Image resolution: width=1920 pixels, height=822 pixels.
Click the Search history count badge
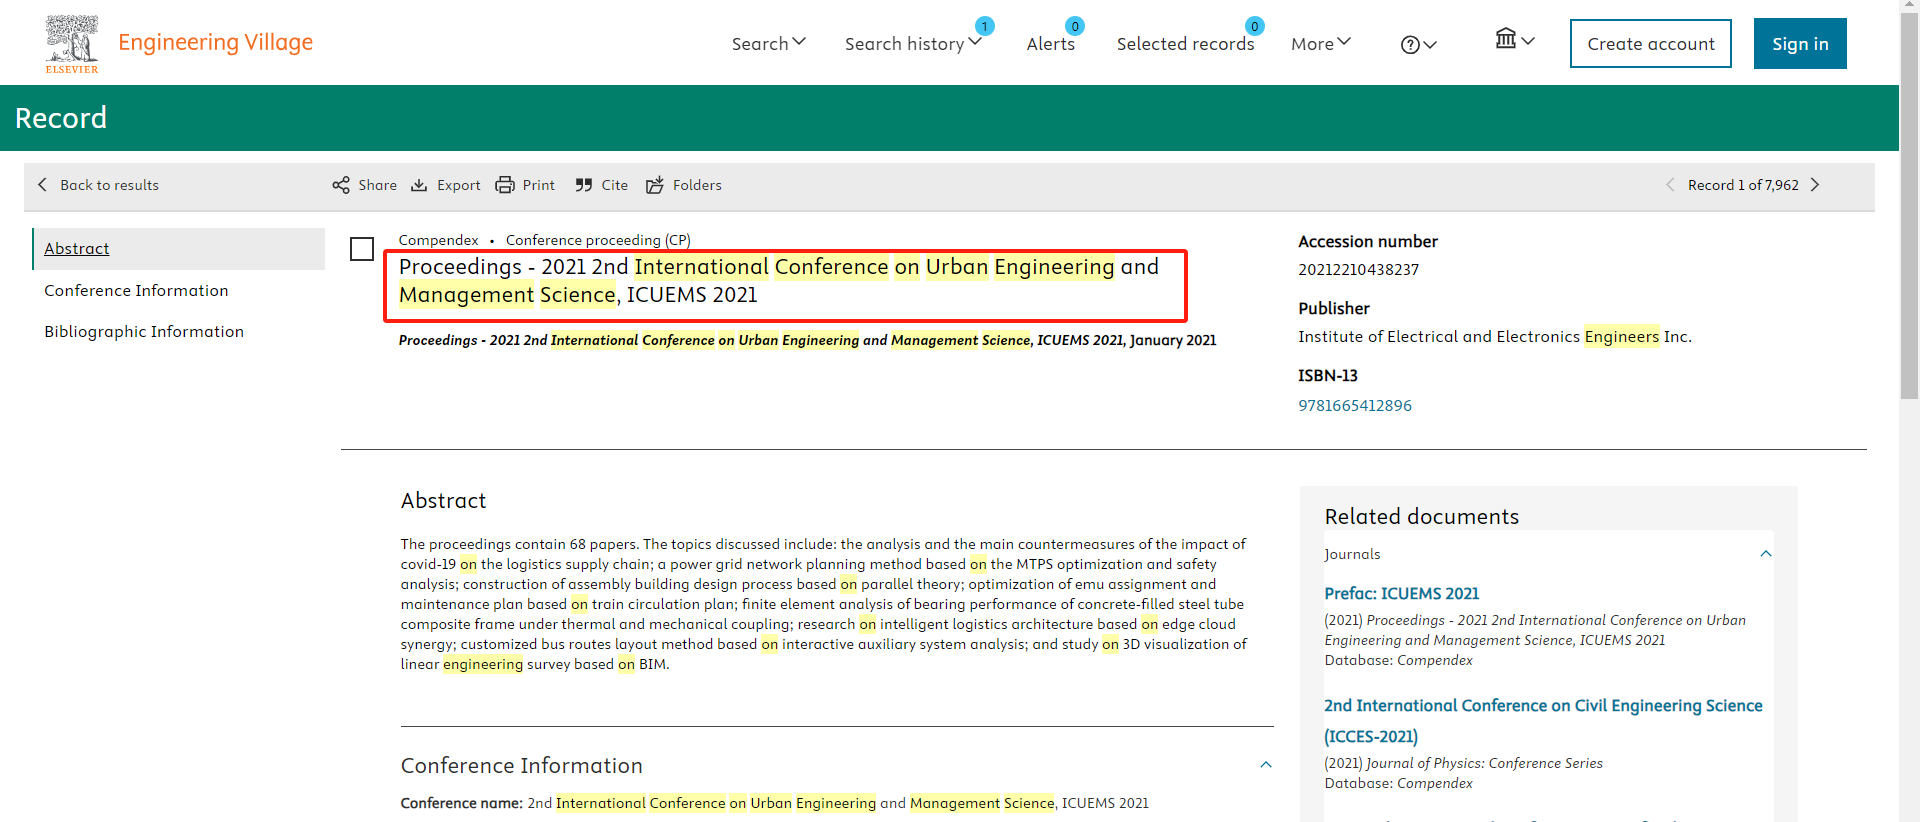tap(985, 26)
